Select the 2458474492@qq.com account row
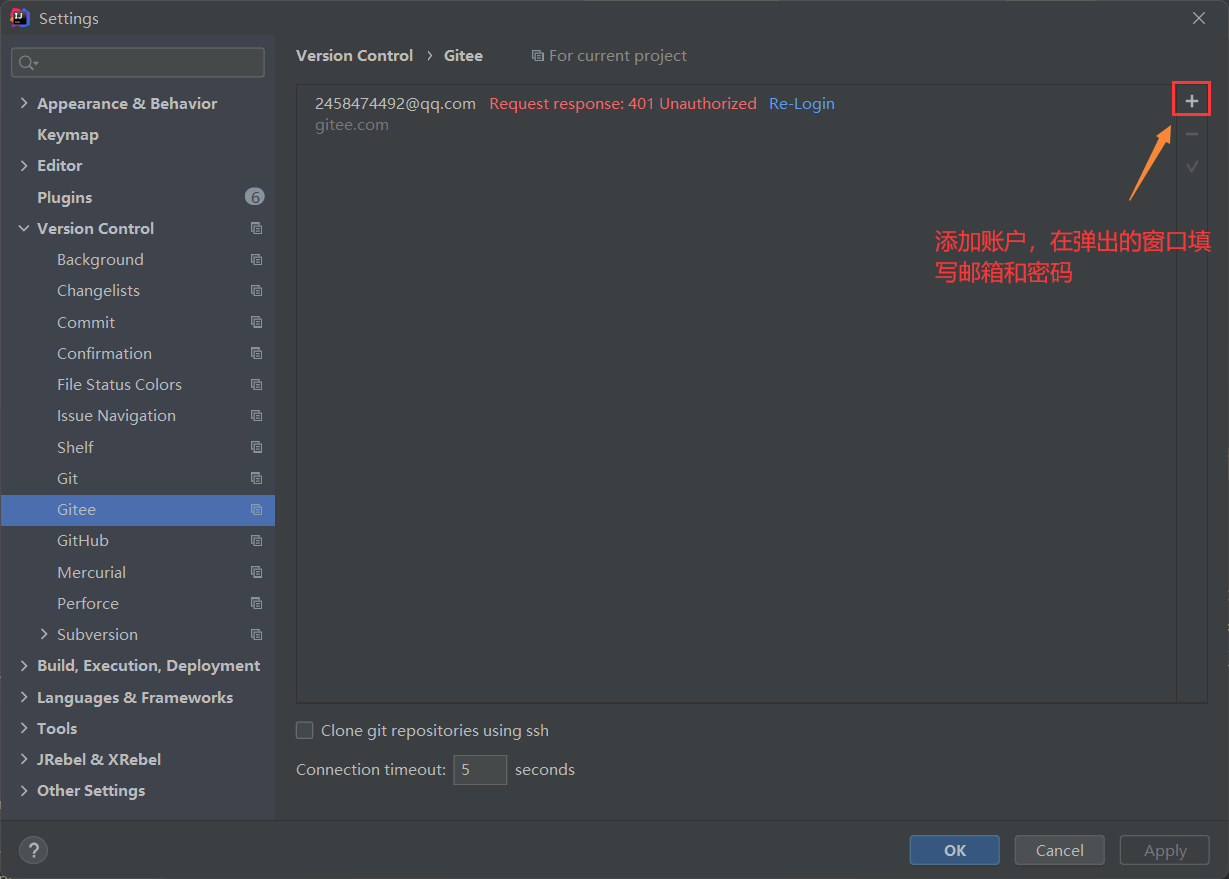The width and height of the screenshot is (1229, 879). (x=736, y=113)
